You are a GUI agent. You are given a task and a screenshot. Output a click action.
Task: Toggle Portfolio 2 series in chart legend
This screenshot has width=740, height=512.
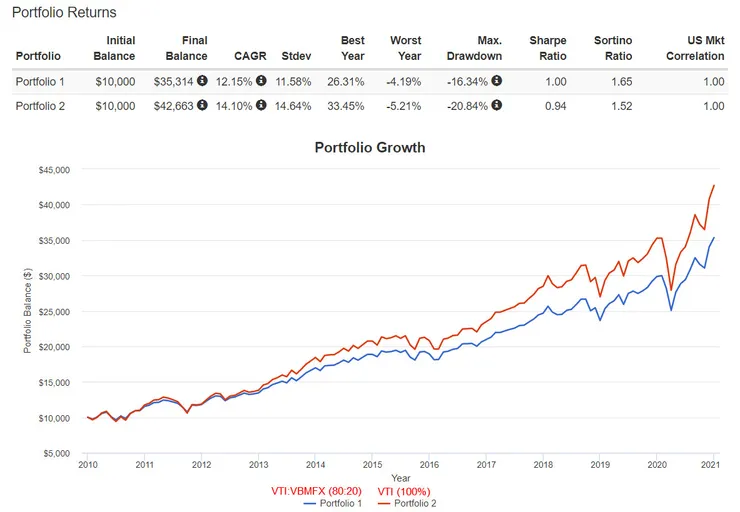412,503
